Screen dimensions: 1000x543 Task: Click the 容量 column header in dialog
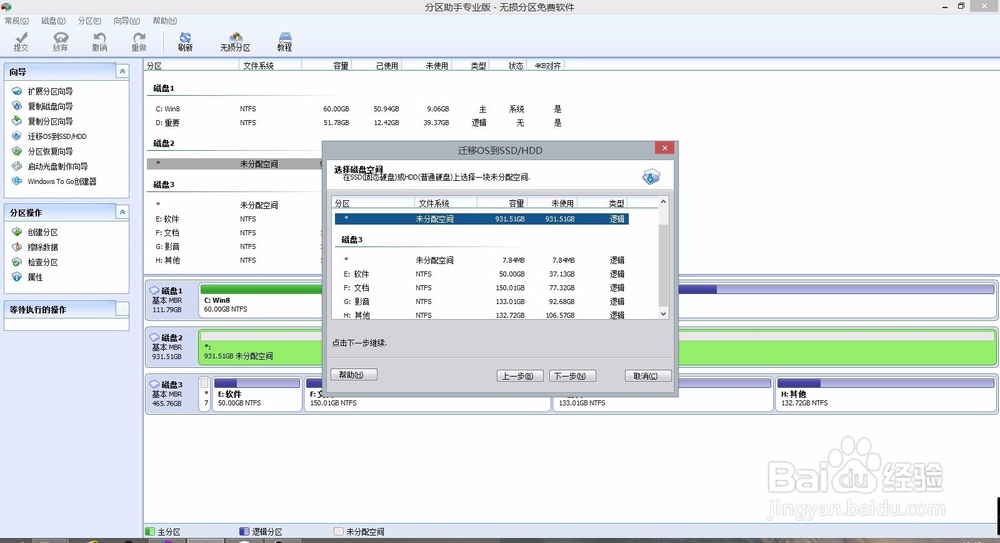pyautogui.click(x=502, y=203)
